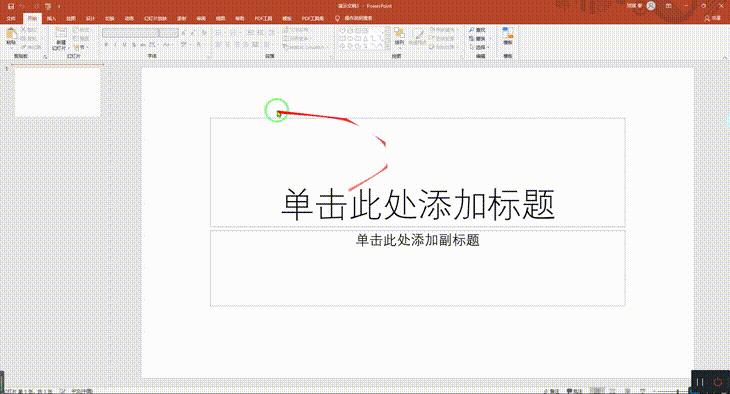The image size is (730, 394).
Task: Copy the selected content
Action: [x=29, y=38]
